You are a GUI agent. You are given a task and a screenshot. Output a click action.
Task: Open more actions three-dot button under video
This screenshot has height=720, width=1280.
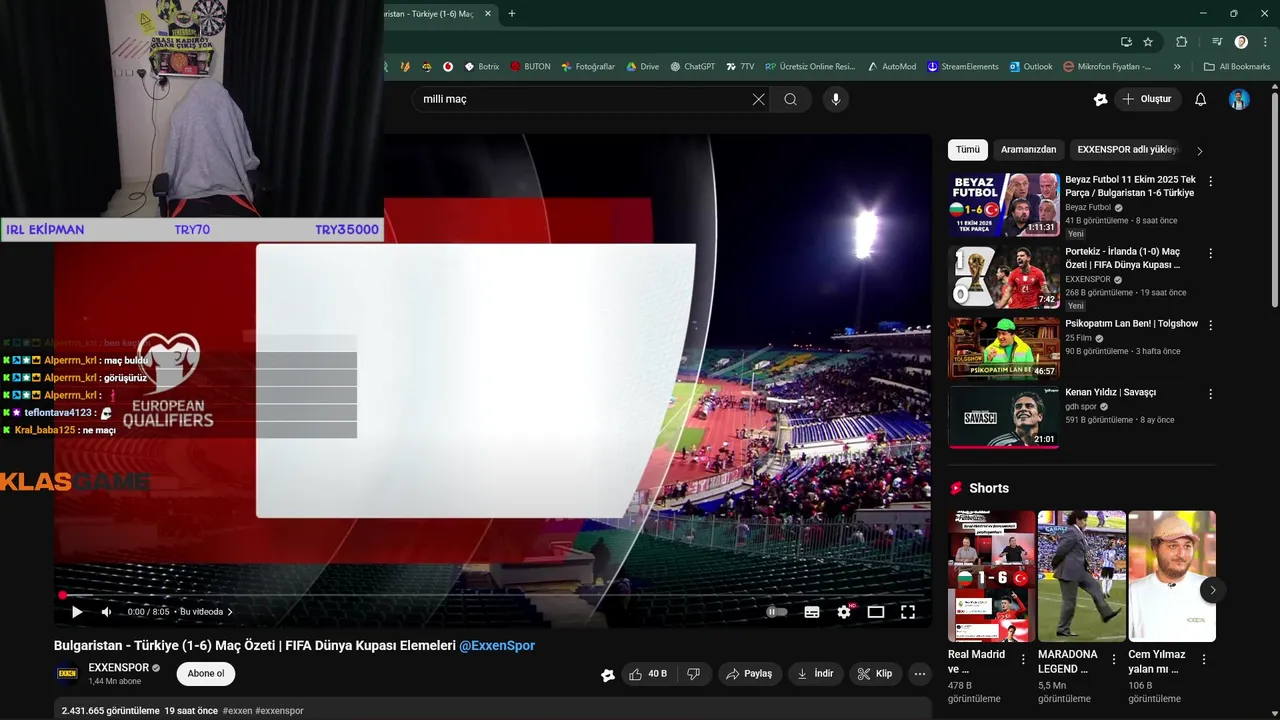(920, 674)
